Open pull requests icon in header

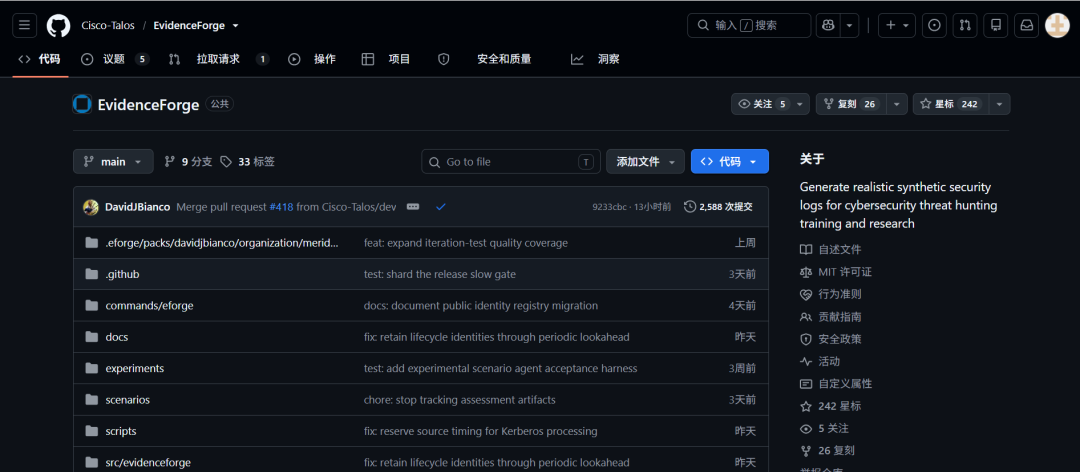click(965, 25)
